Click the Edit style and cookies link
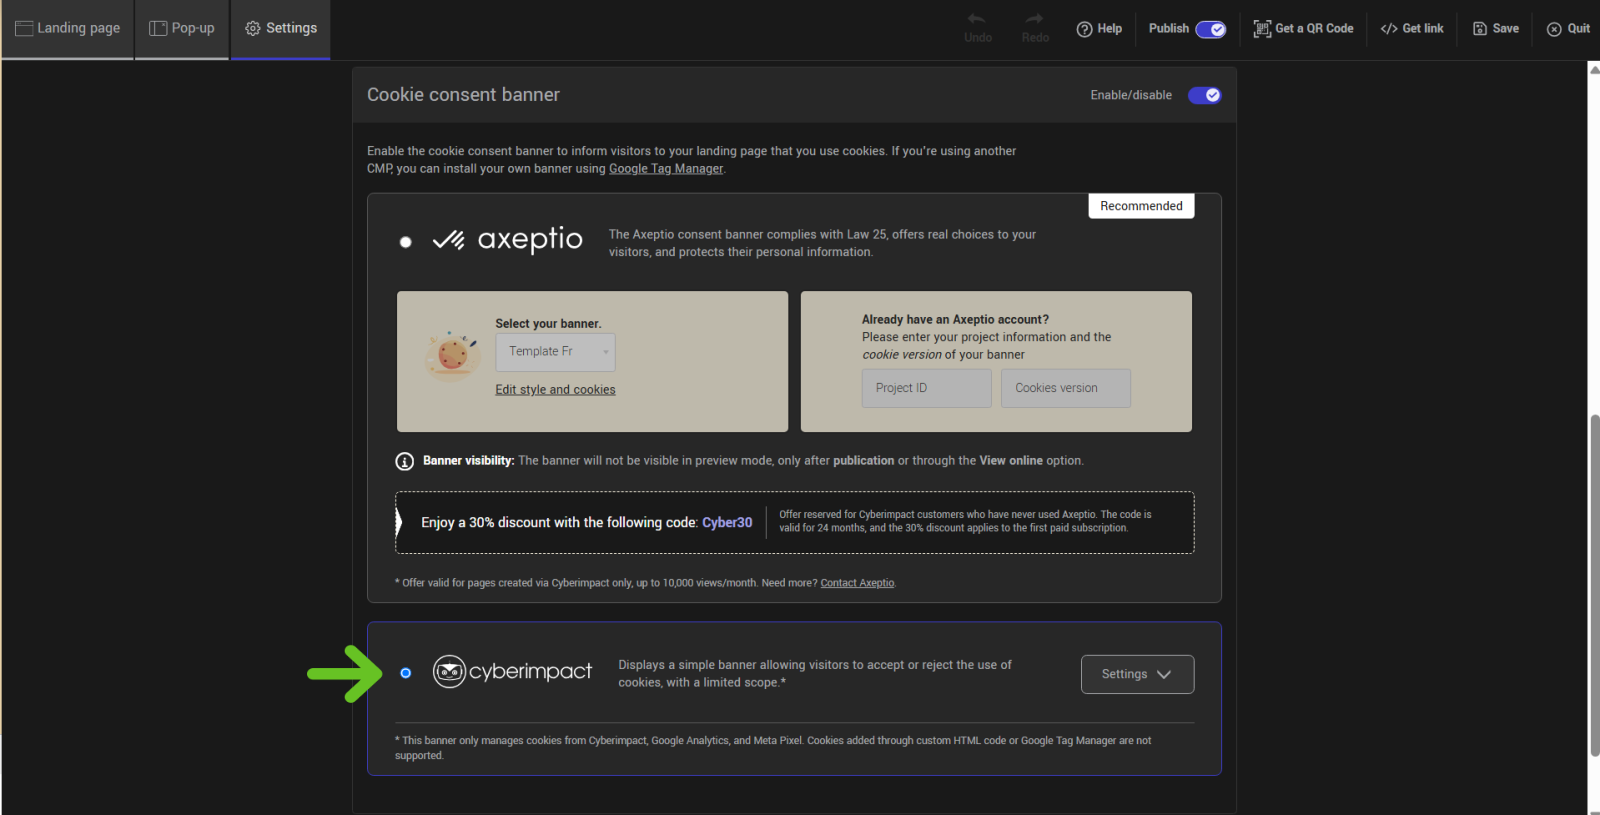Screen dimensions: 1600x815 (x=555, y=390)
